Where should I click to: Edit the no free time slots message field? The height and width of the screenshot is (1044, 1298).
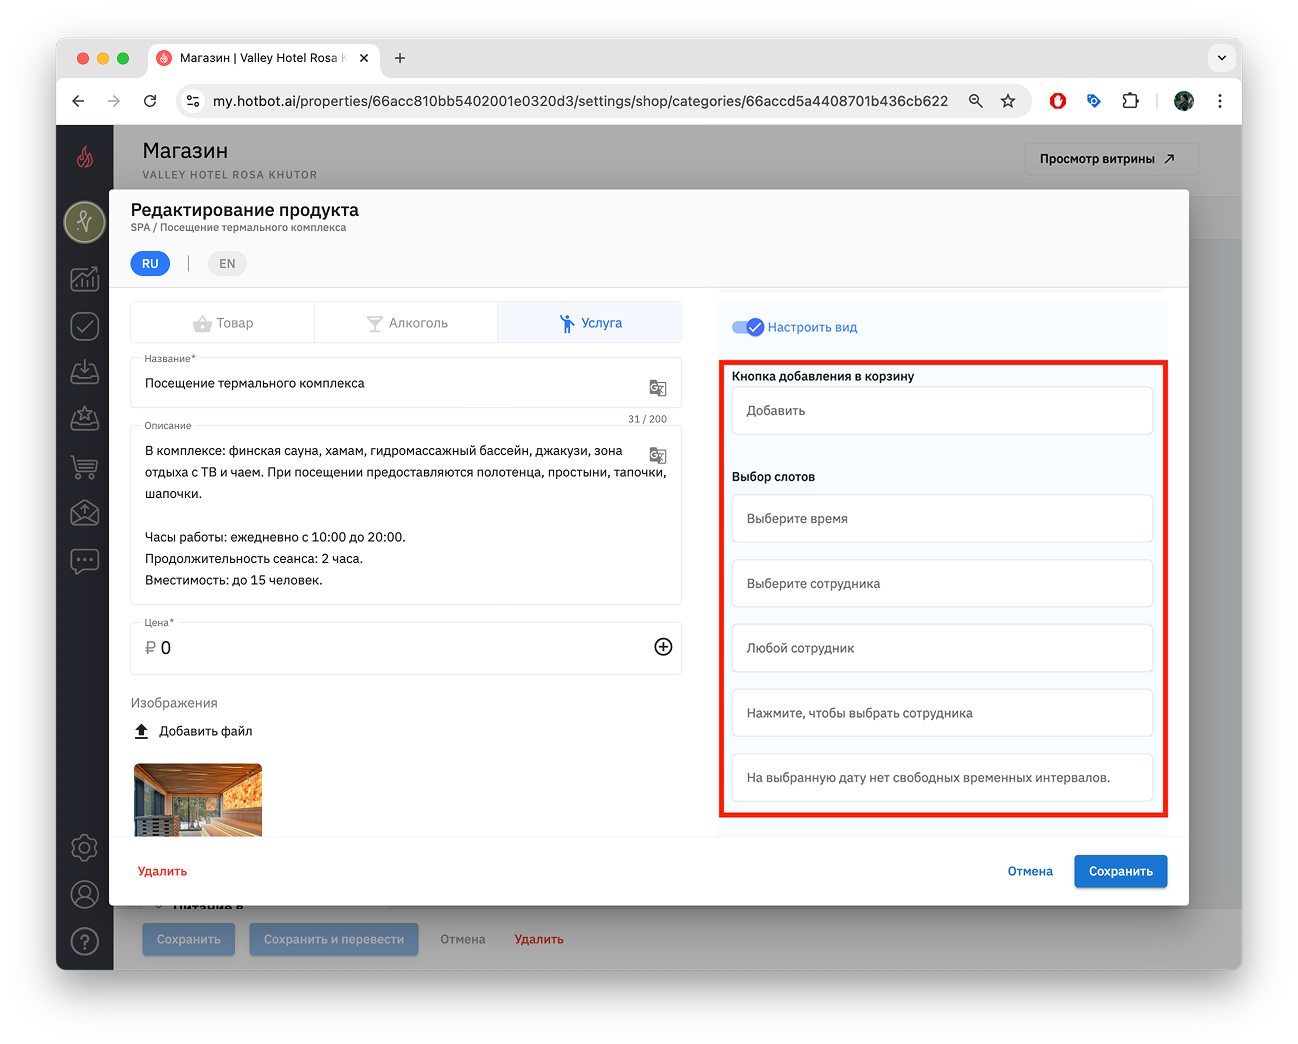[942, 777]
